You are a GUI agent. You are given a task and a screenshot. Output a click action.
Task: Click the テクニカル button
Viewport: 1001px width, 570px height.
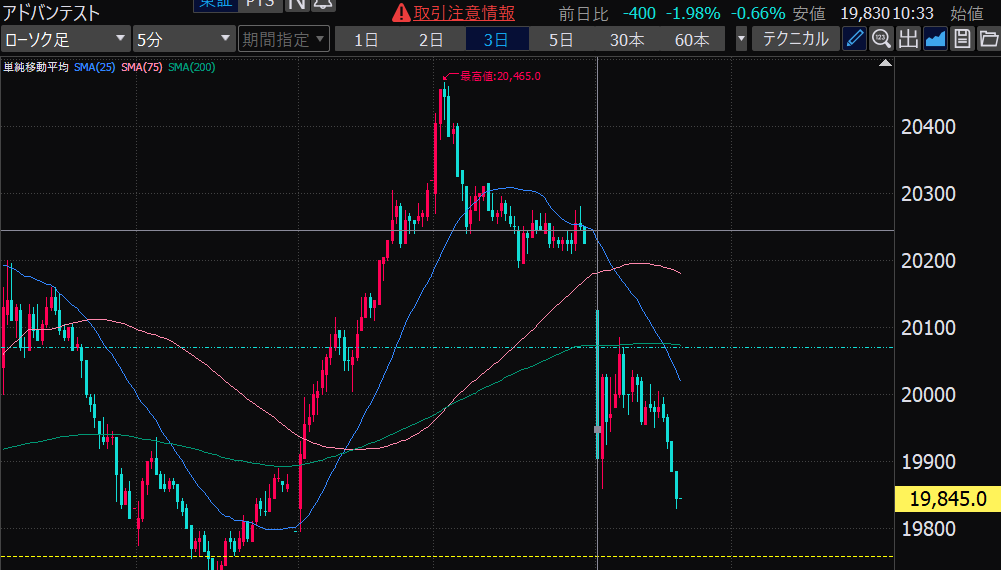coord(795,40)
